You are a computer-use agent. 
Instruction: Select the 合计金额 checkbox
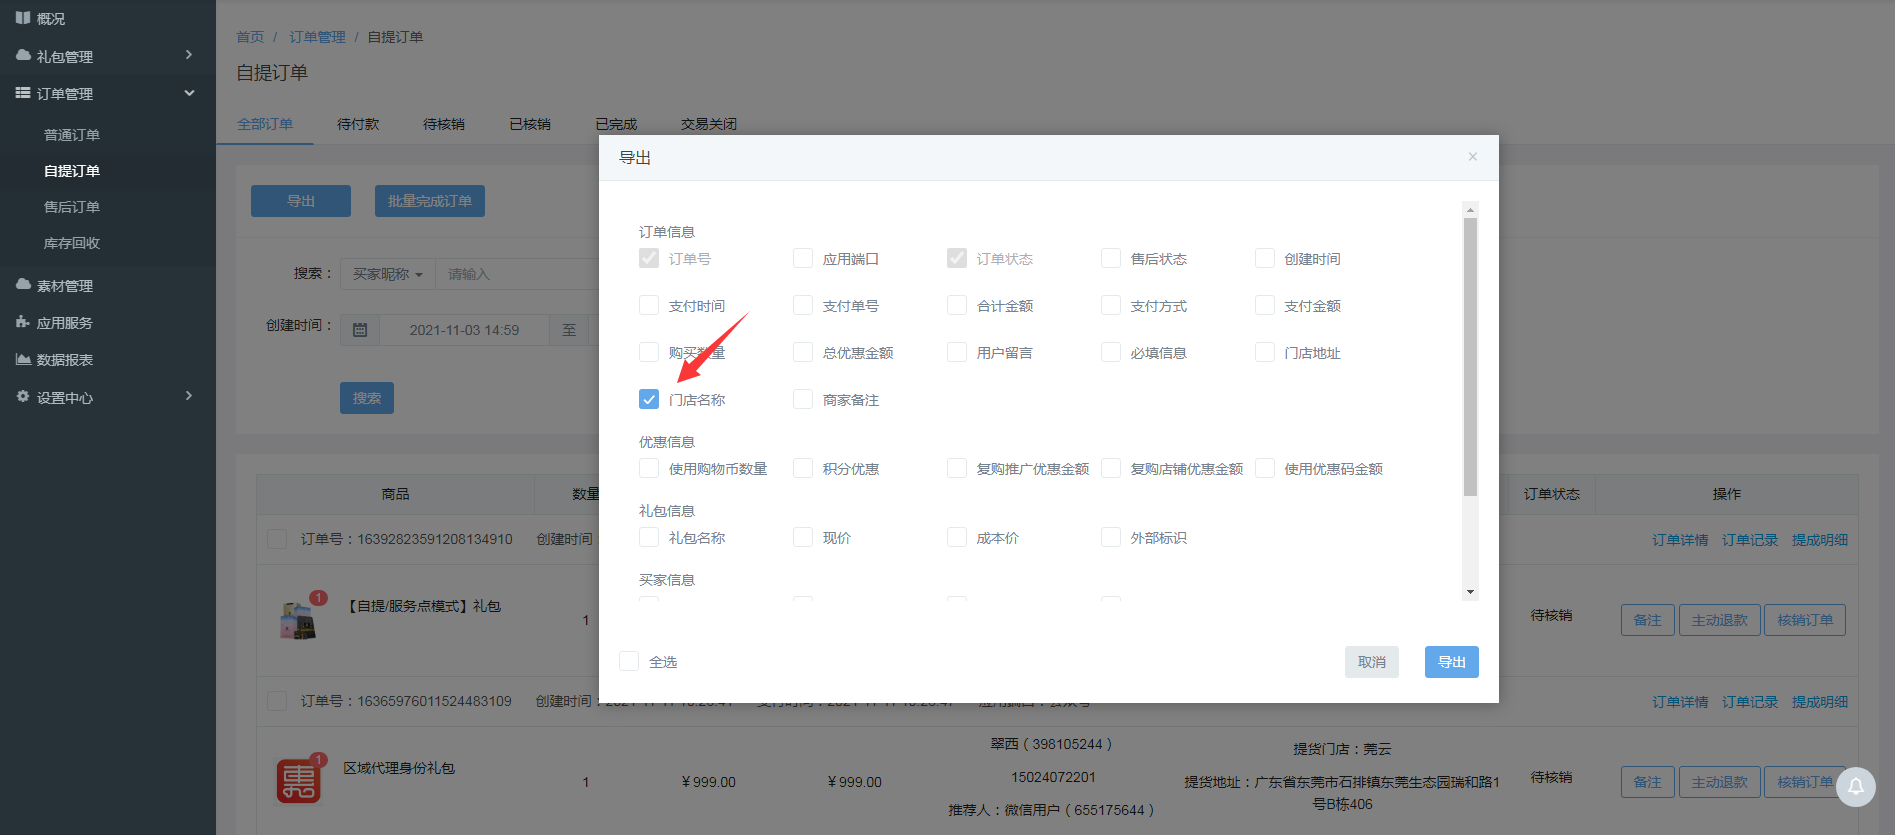pyautogui.click(x=957, y=305)
